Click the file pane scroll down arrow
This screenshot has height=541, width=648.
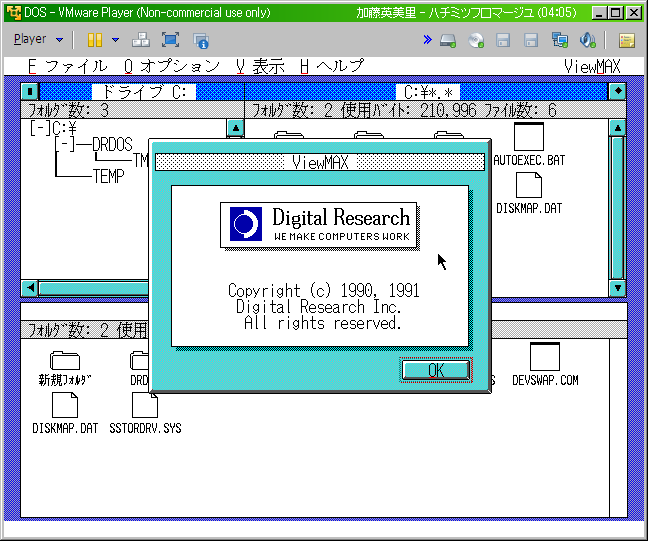pyautogui.click(x=617, y=288)
